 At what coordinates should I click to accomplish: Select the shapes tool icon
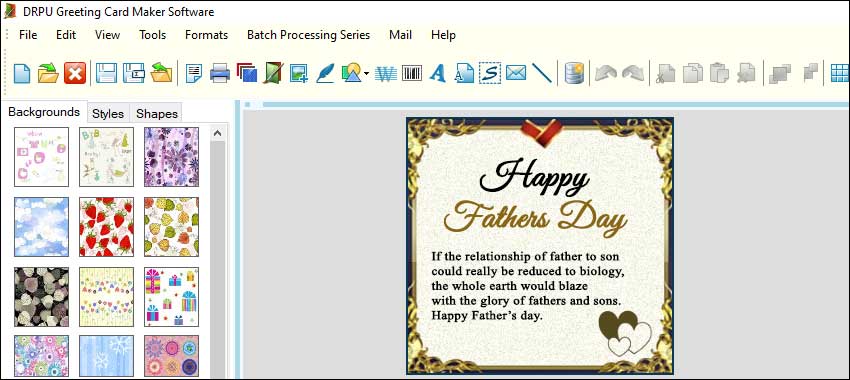click(351, 73)
